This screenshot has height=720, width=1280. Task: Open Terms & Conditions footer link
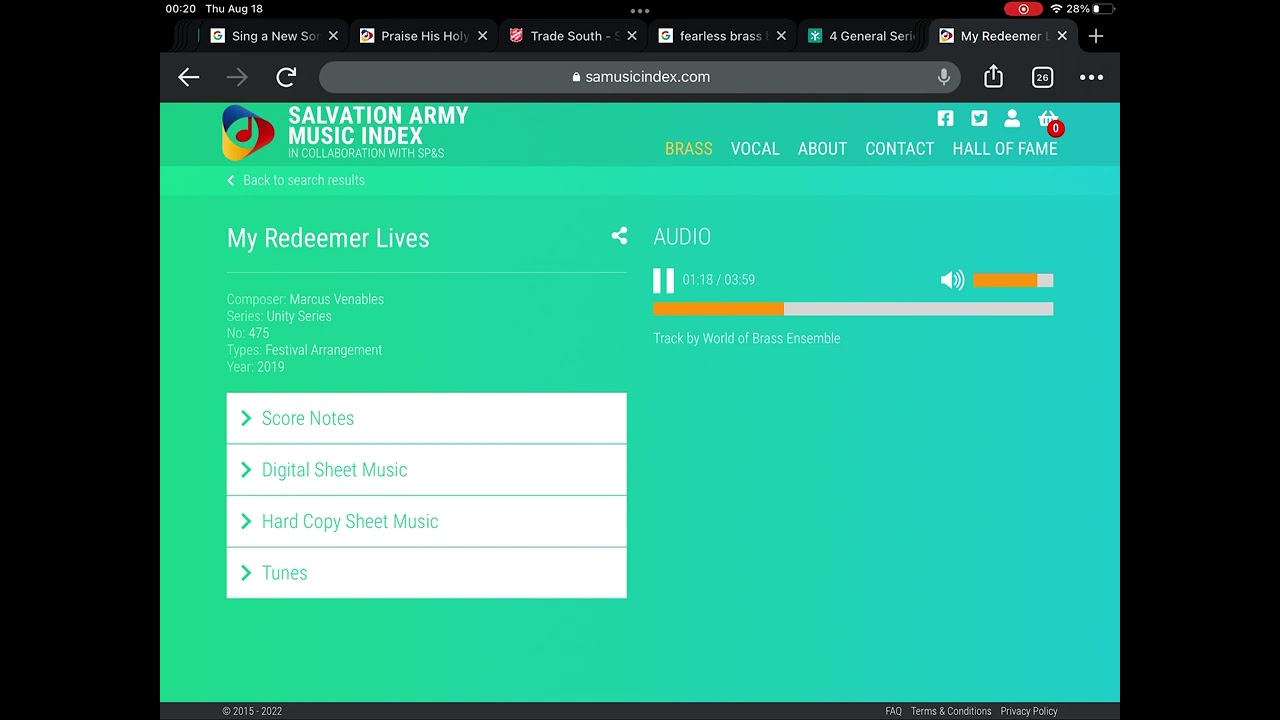tap(951, 711)
